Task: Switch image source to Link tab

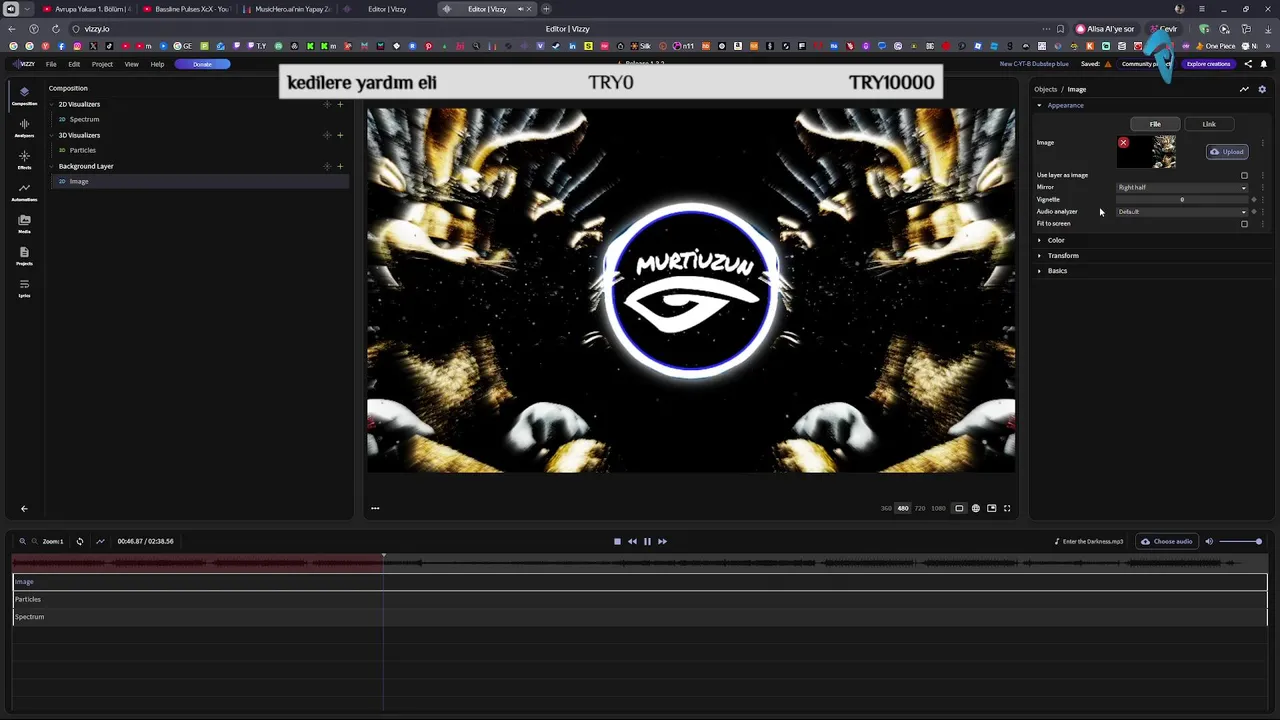Action: (x=1209, y=124)
